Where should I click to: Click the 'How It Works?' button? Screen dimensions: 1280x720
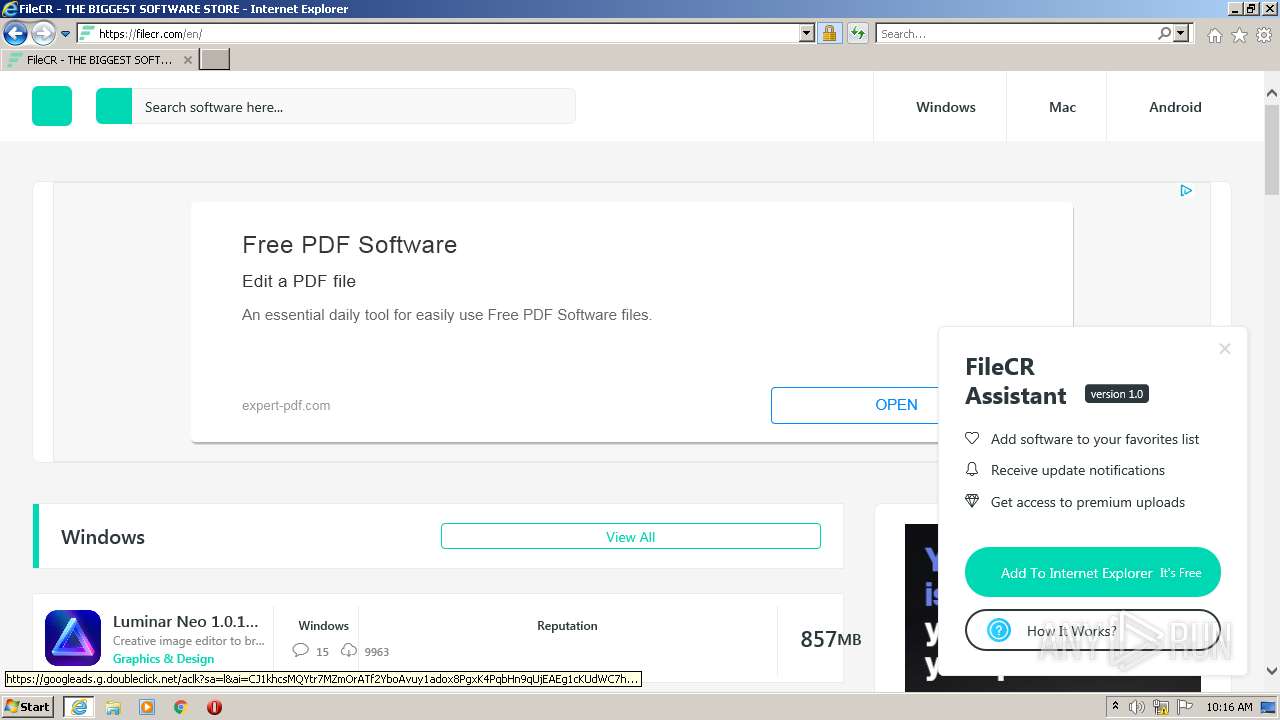(1093, 631)
